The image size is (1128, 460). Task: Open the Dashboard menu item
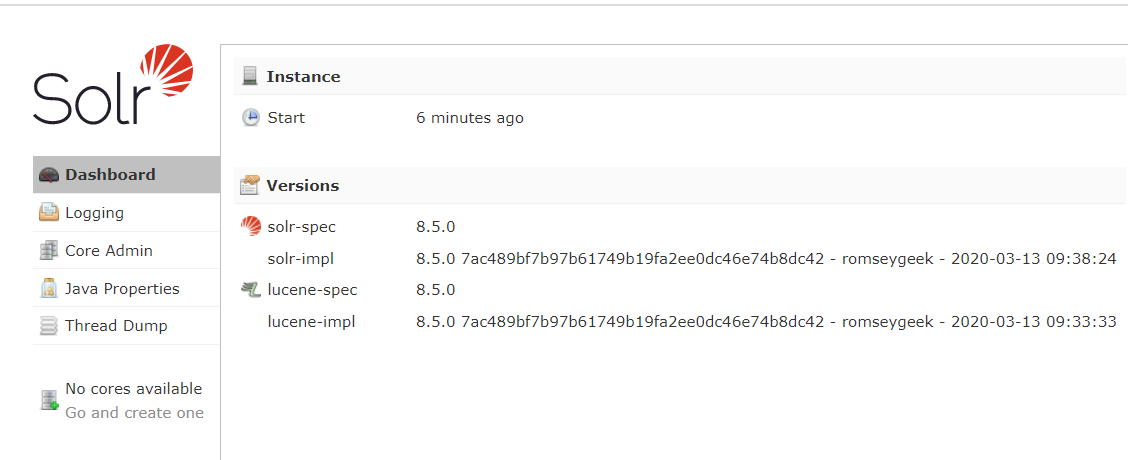pos(127,175)
